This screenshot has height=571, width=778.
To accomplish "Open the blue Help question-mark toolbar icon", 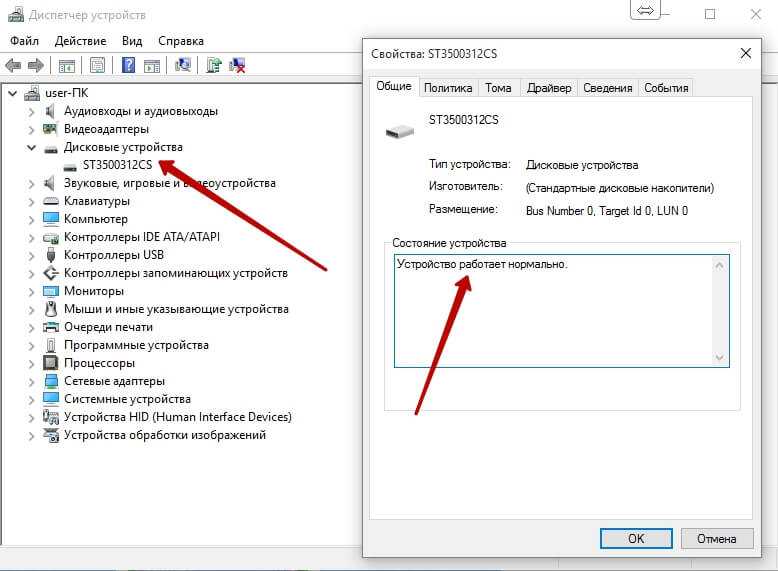I will tap(128, 65).
